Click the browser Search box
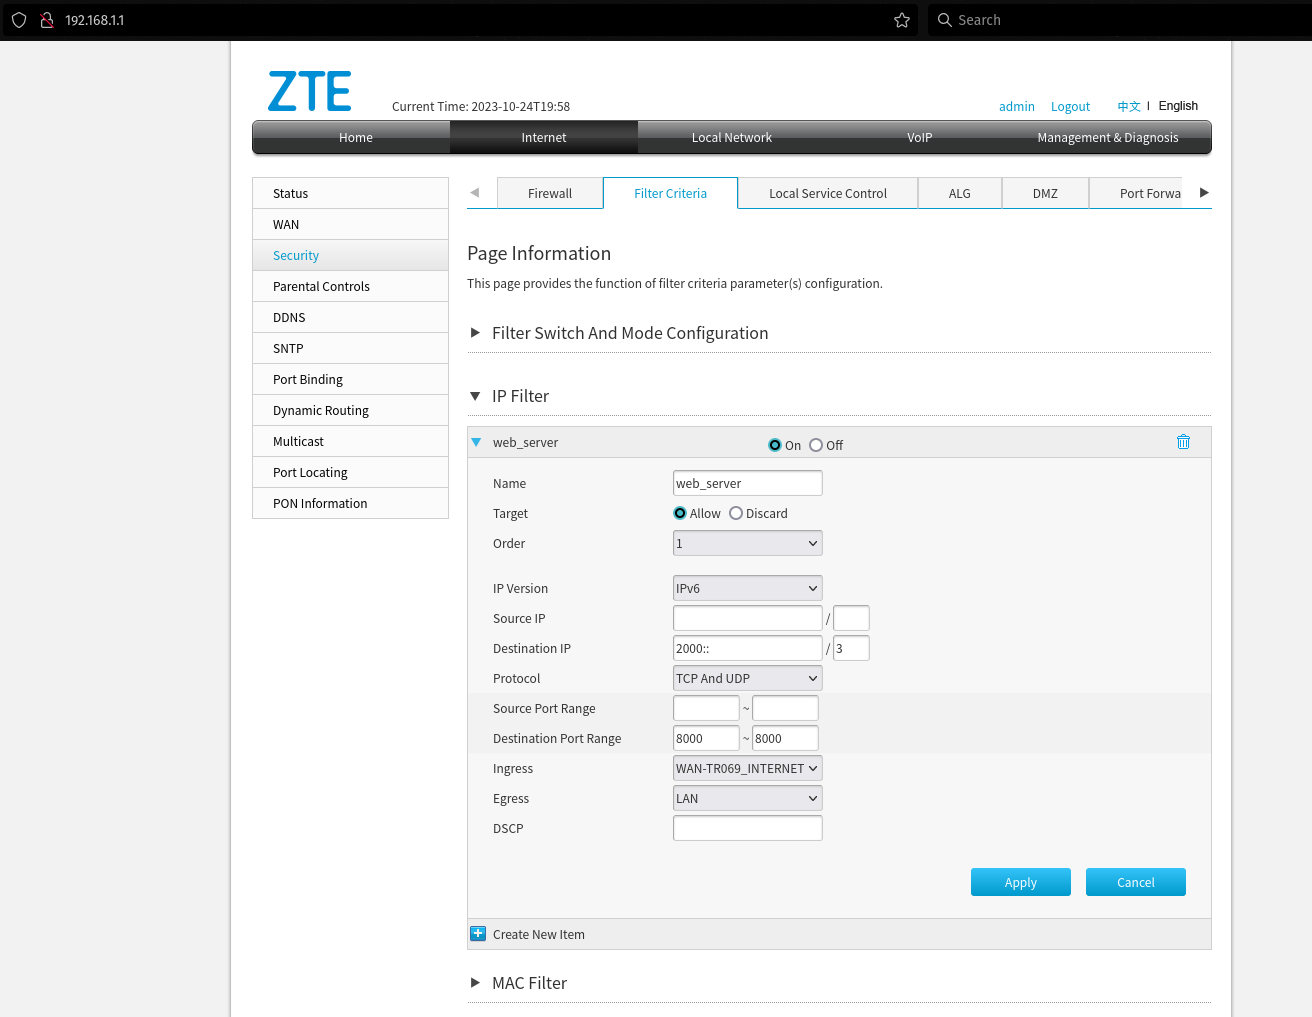The height and width of the screenshot is (1017, 1312). coord(1120,20)
